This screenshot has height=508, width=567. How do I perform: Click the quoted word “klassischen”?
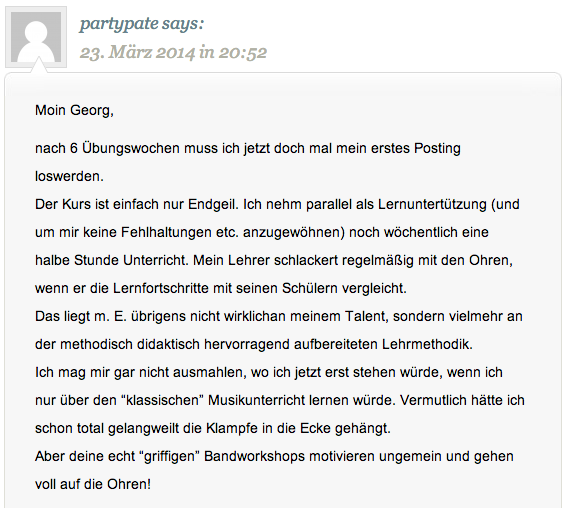[x=163, y=401]
